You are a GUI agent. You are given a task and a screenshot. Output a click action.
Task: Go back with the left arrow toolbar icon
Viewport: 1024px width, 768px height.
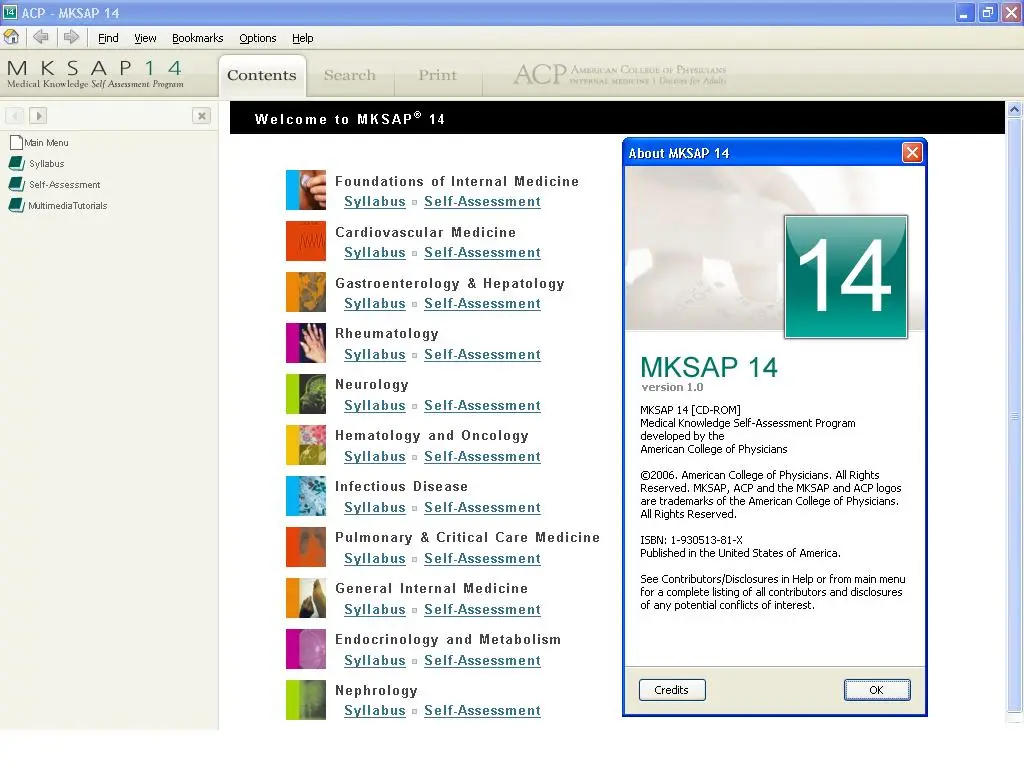[40, 37]
